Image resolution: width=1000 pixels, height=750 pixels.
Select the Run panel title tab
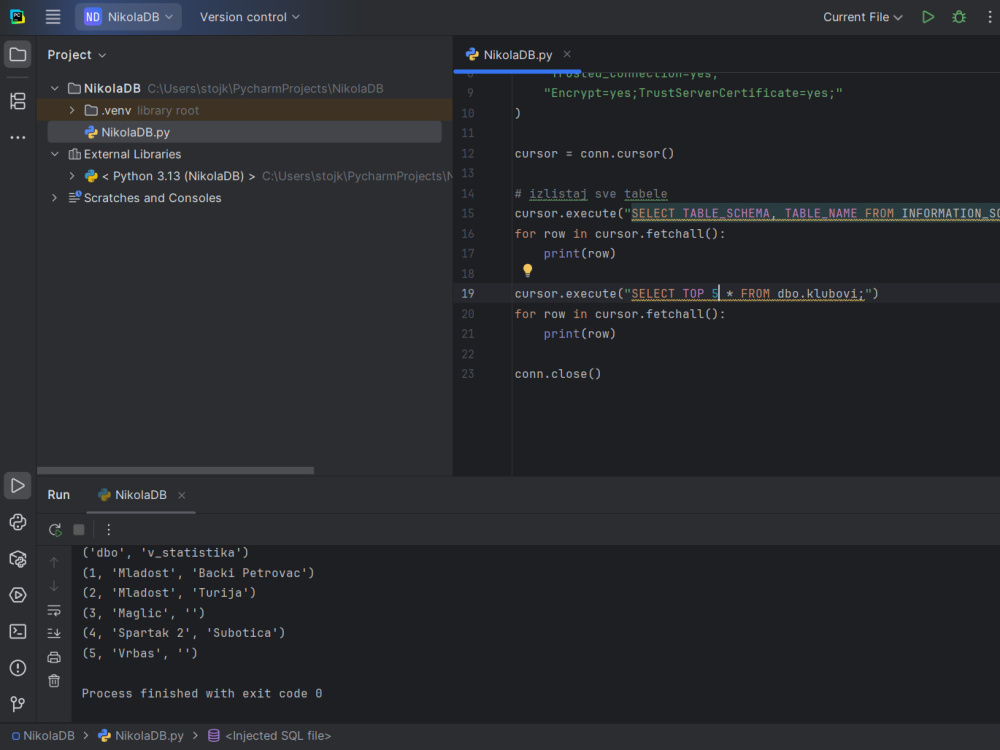point(59,495)
